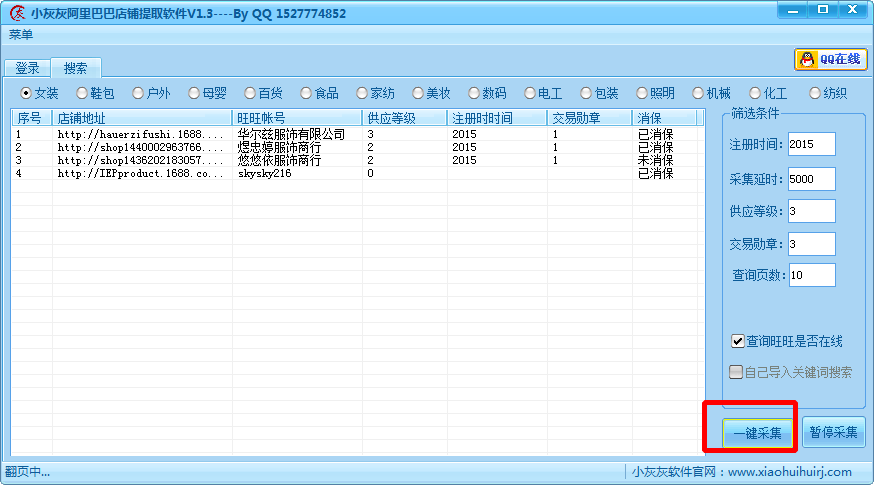The height and width of the screenshot is (485, 874).
Task: Sort by the 序号 column header
Action: (x=32, y=118)
